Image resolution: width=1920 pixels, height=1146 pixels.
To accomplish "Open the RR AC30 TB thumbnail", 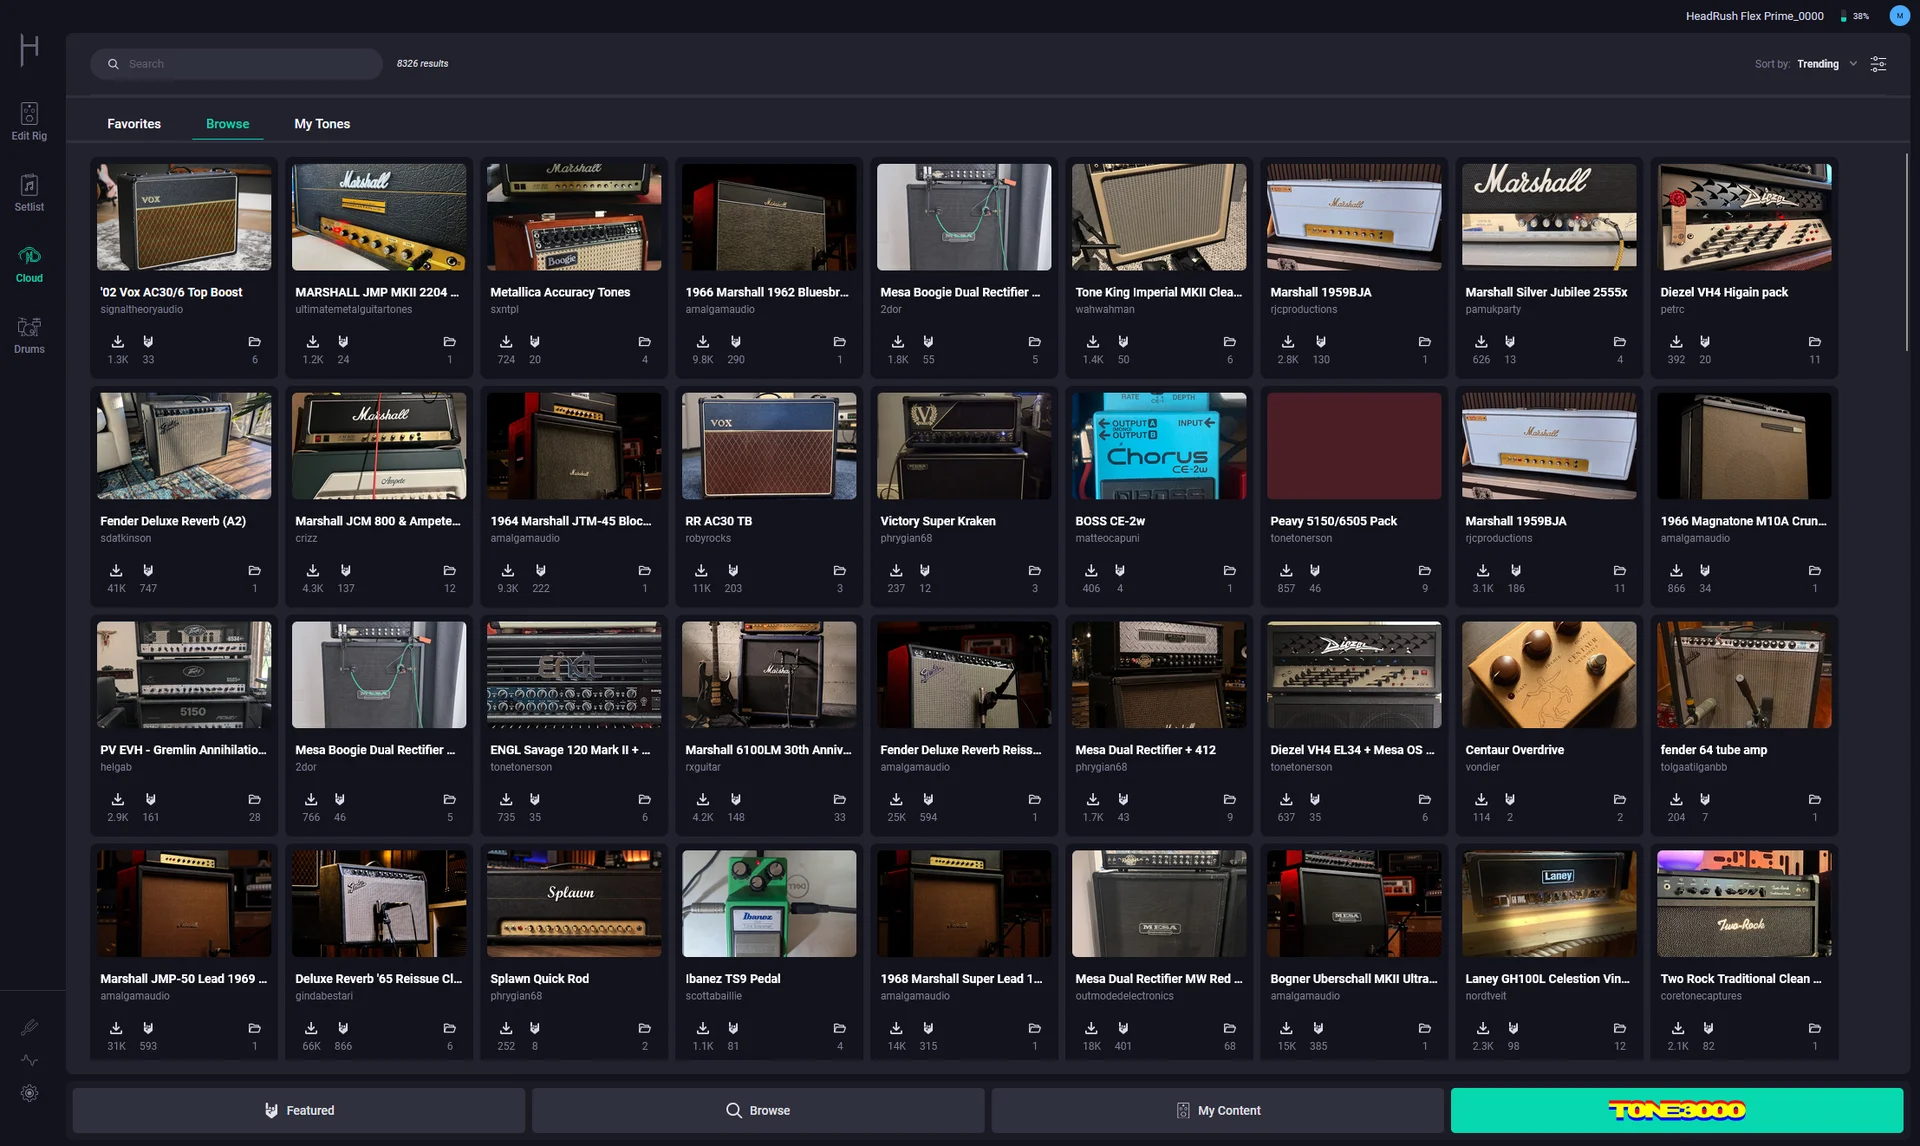I will point(768,446).
